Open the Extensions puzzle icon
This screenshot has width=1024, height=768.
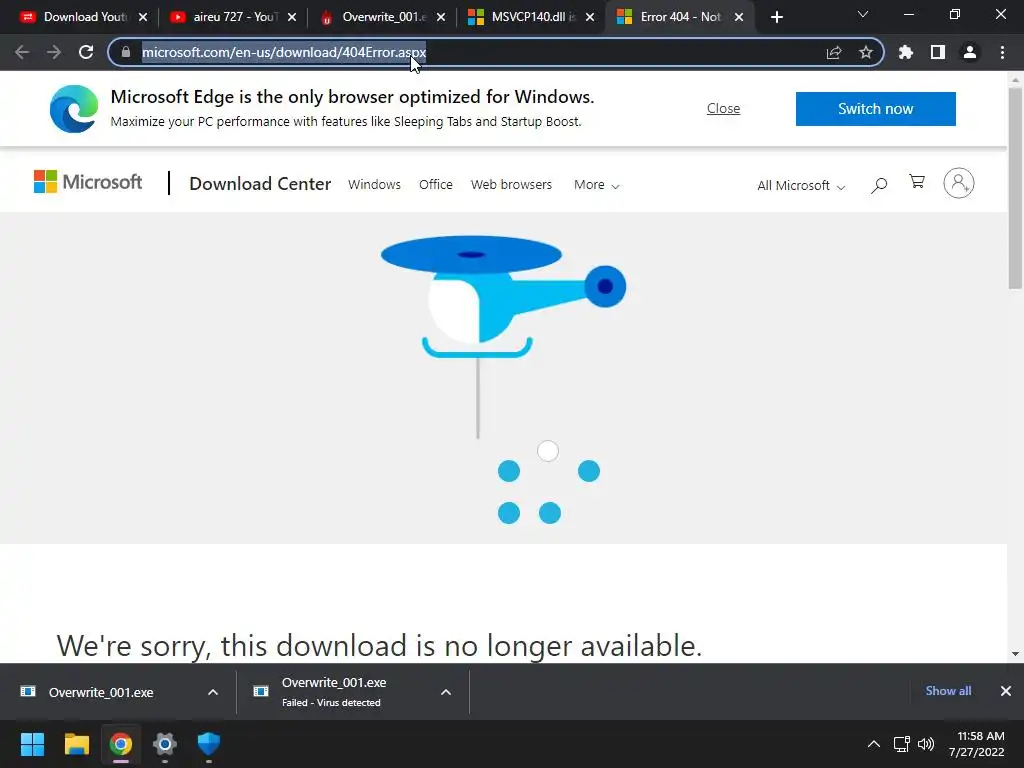point(906,52)
